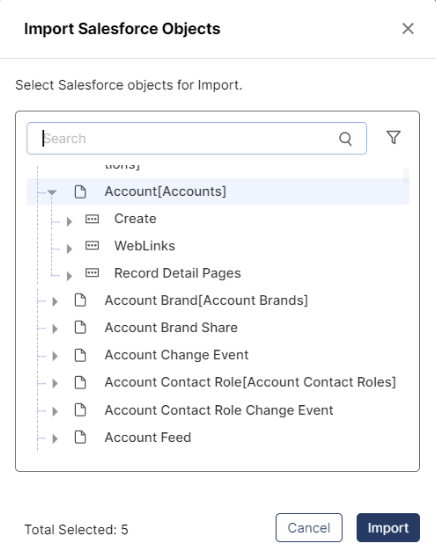The image size is (436, 555).
Task: Select the Create tree item
Action: 135,219
